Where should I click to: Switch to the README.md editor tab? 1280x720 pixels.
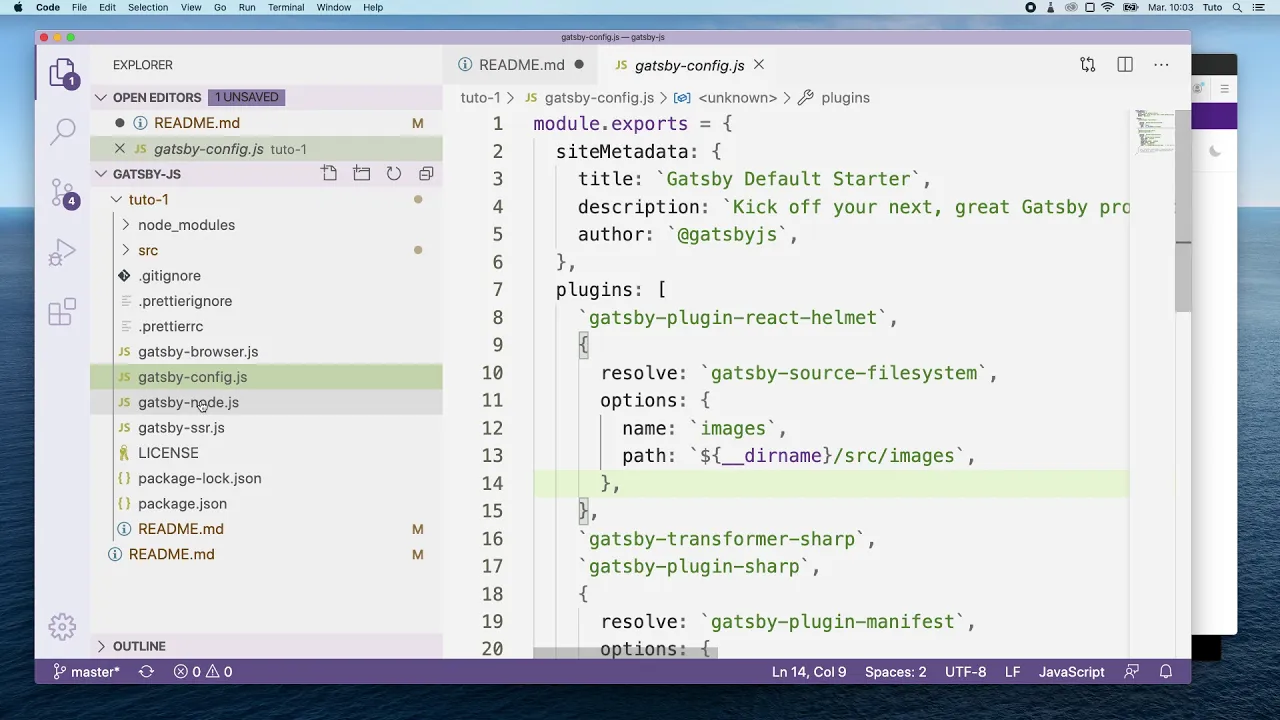point(520,65)
